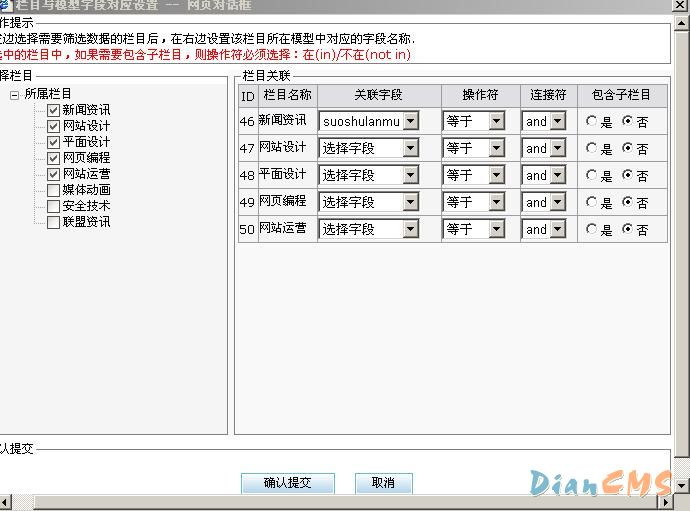Click the 关联字段 column header
This screenshot has height=511, width=690.
click(378, 95)
